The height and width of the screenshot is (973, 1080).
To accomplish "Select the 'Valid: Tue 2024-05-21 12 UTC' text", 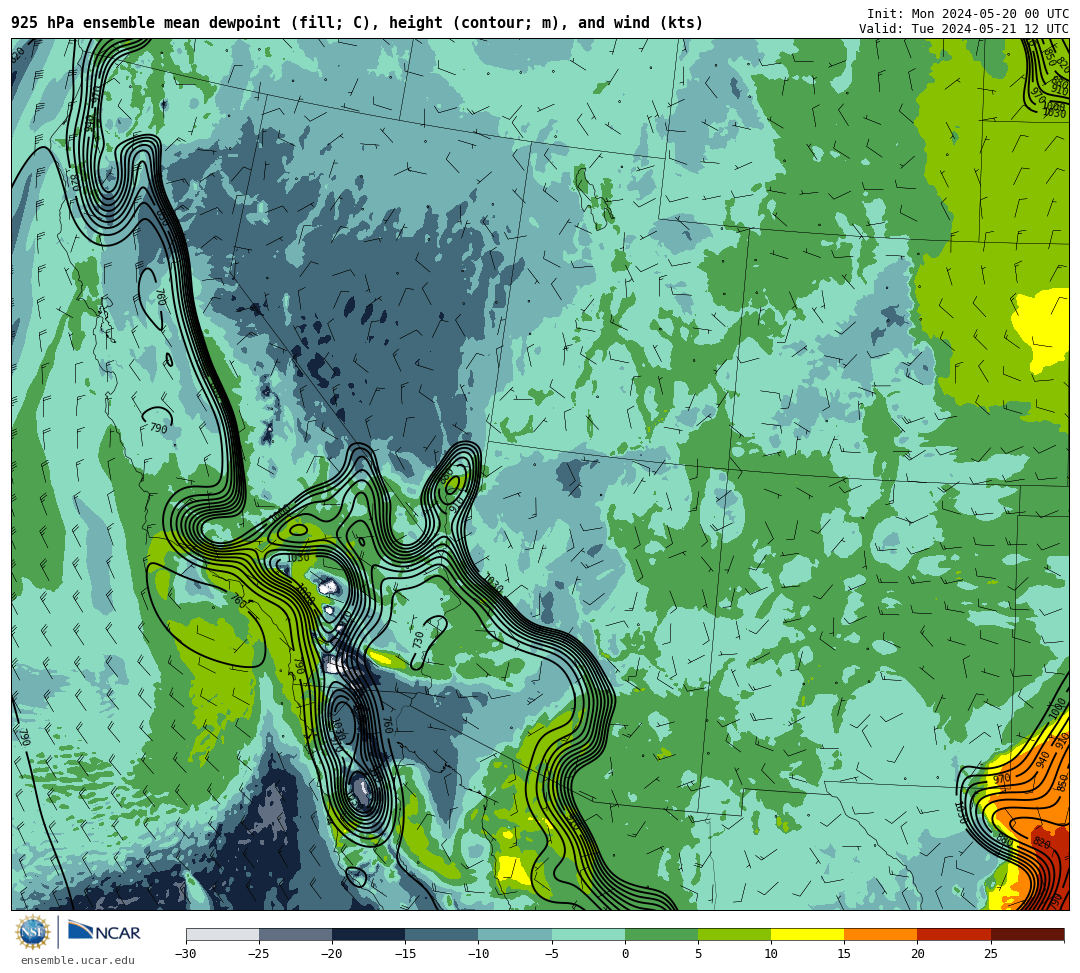I will coord(964,29).
